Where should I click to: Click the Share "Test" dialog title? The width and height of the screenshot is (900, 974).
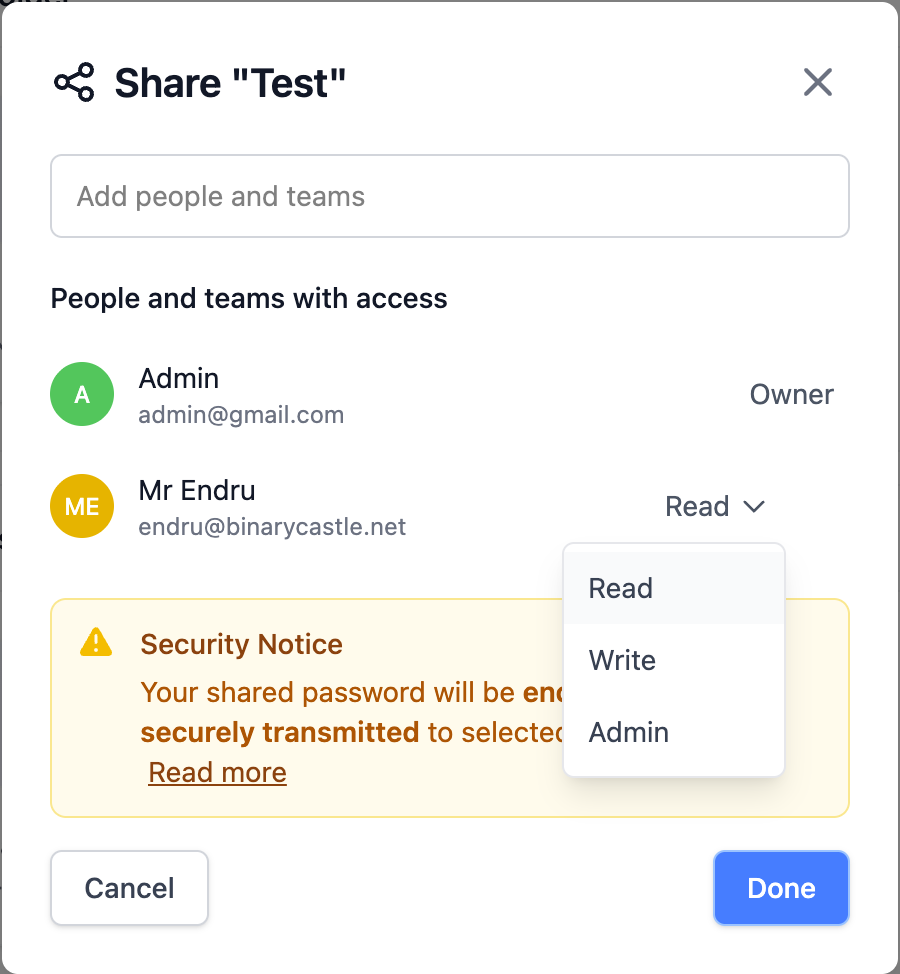pos(230,82)
